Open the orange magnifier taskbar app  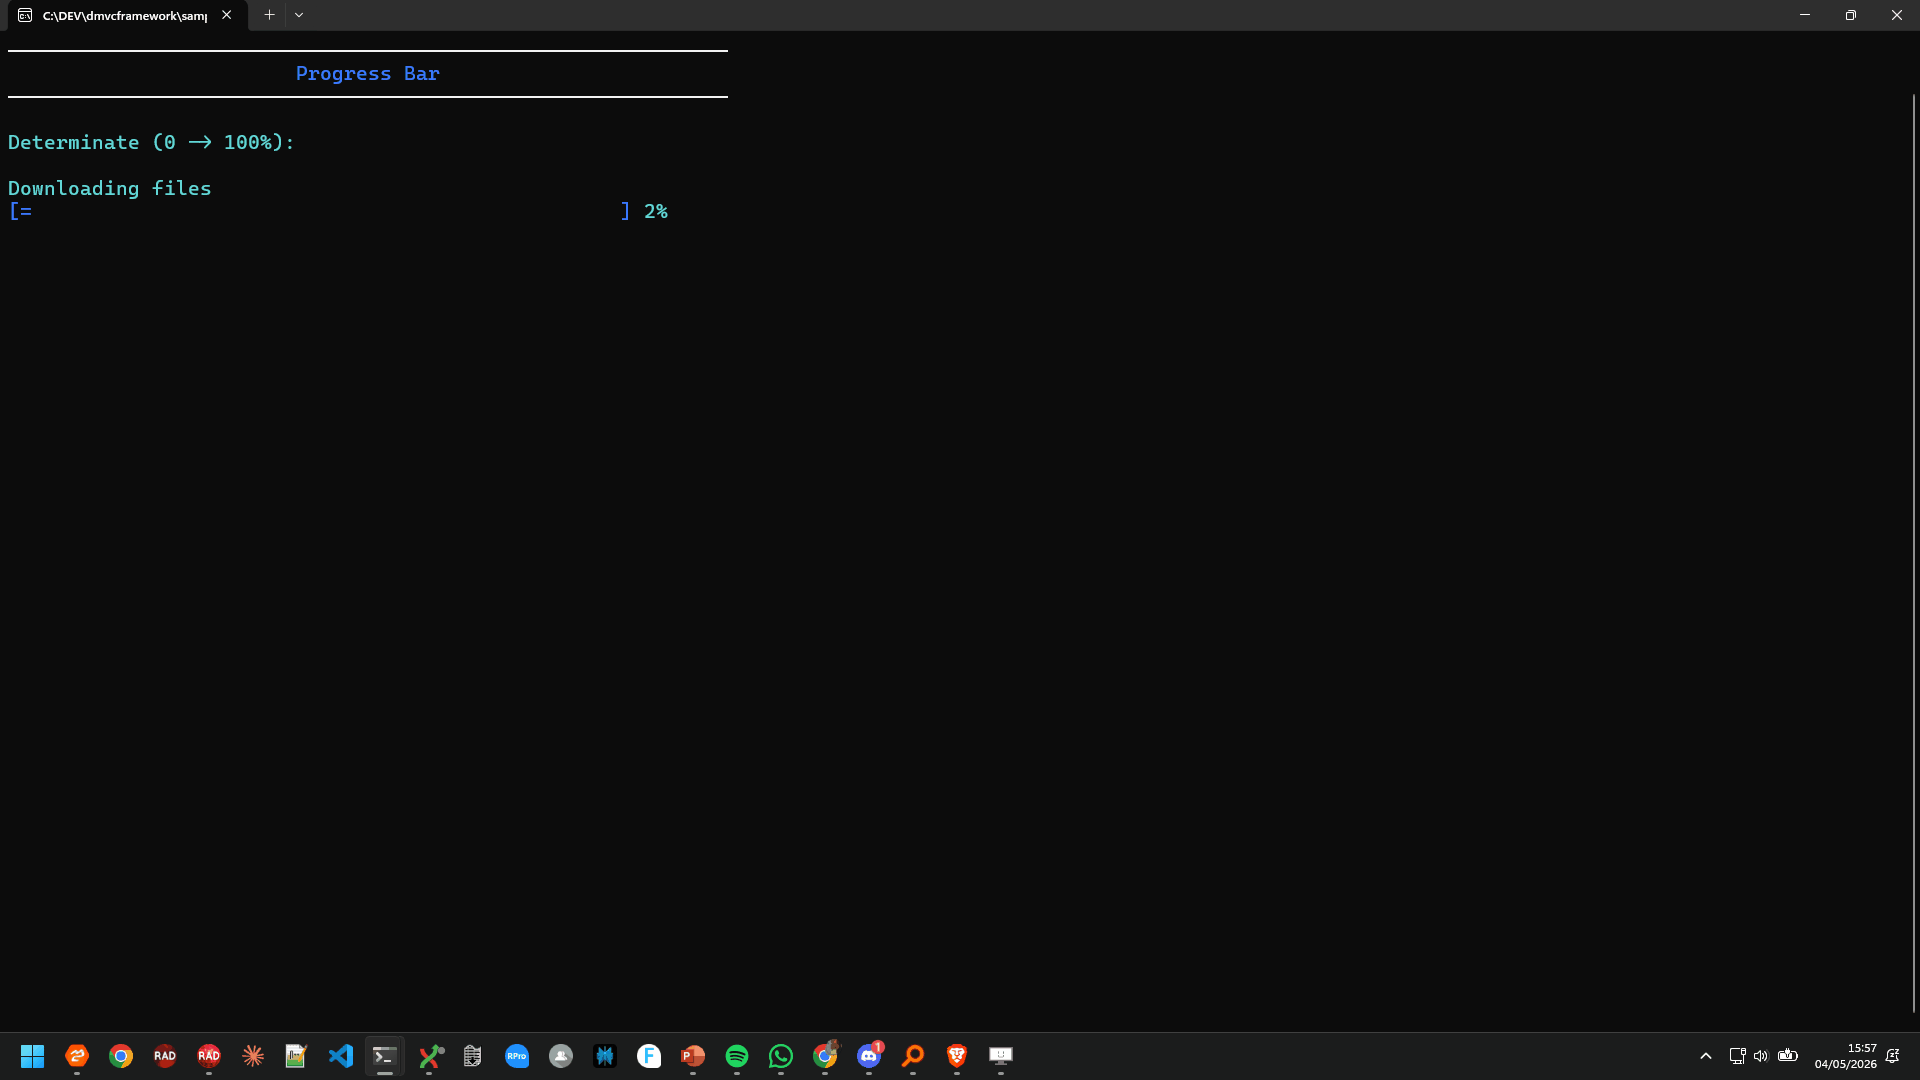(x=913, y=1056)
